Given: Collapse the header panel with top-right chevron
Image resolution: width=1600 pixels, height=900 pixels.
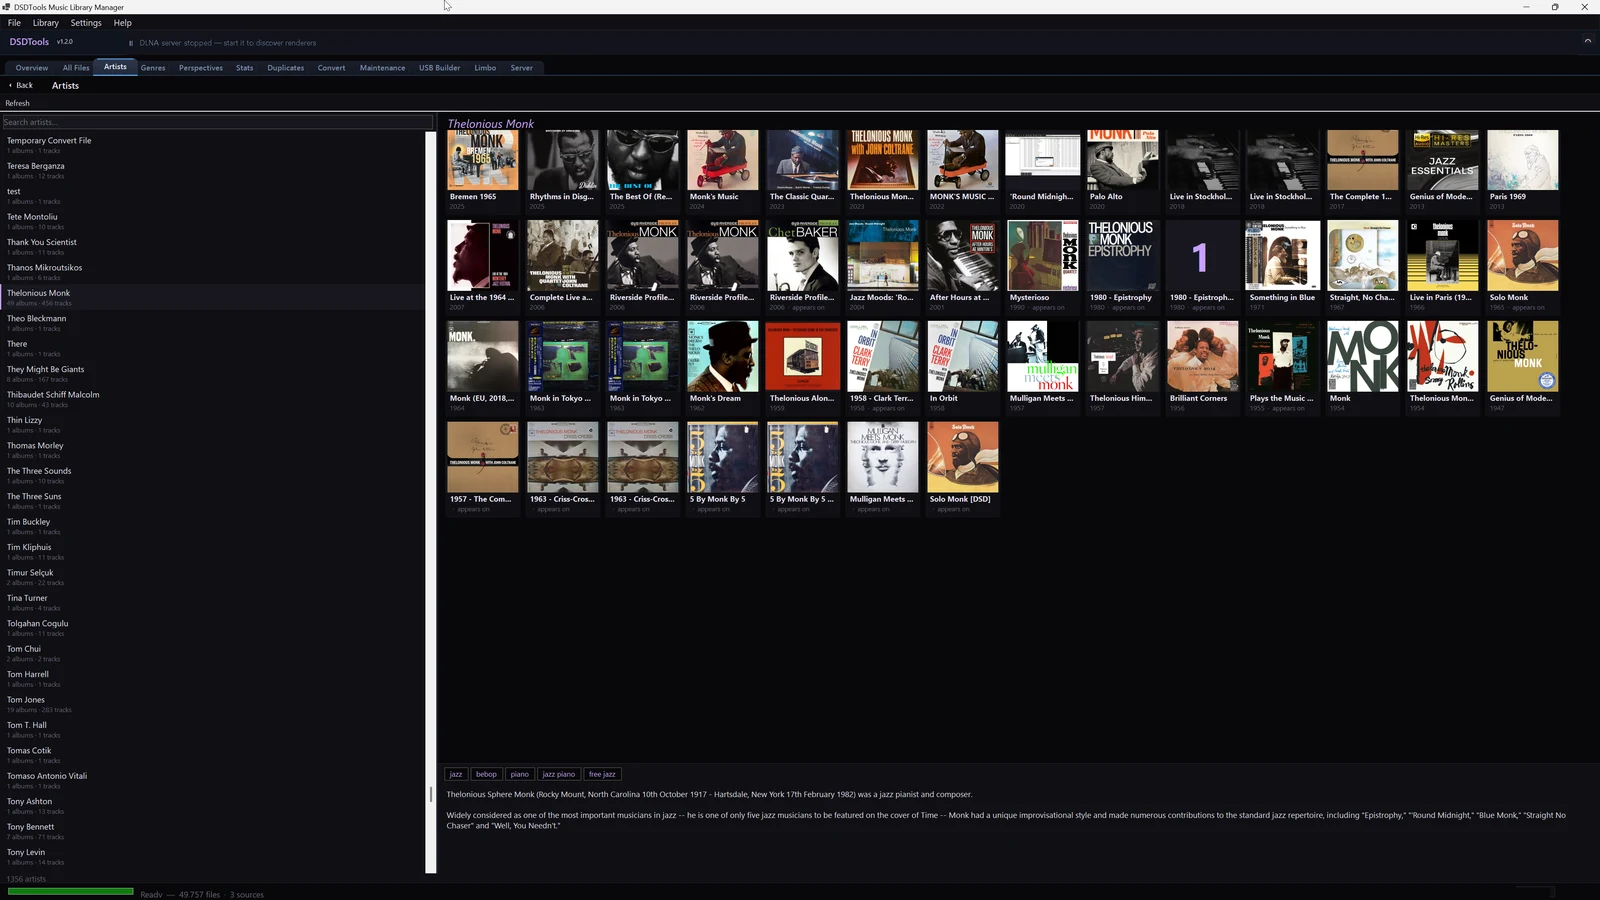Looking at the screenshot, I should 1587,41.
